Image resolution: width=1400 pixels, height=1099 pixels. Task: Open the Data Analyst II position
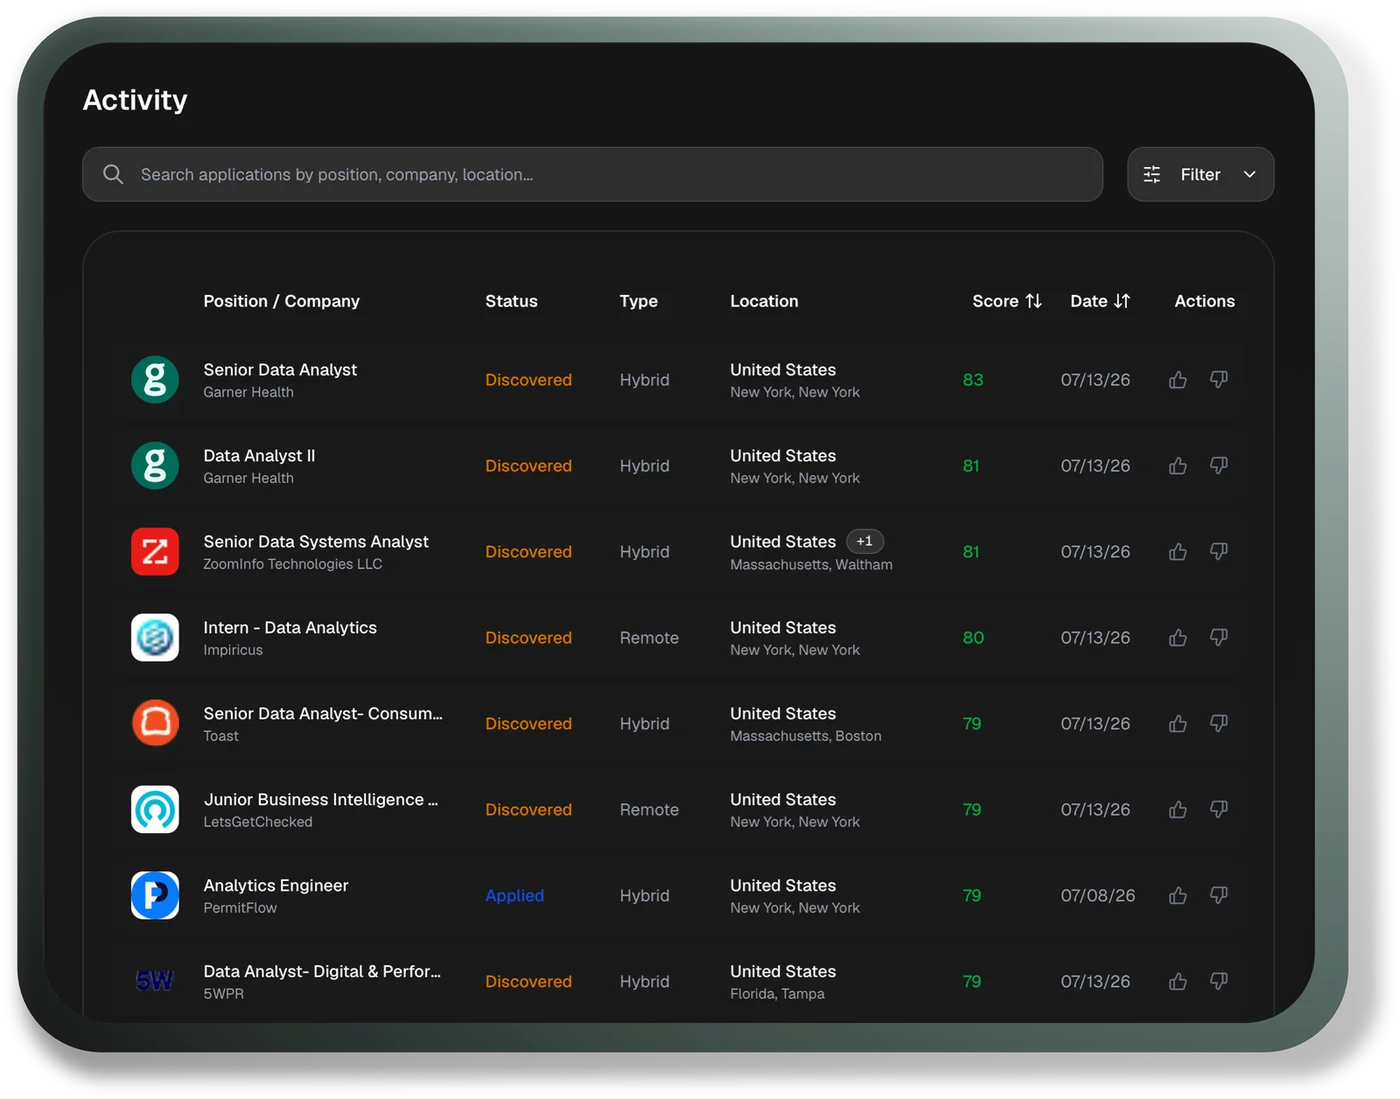(259, 456)
